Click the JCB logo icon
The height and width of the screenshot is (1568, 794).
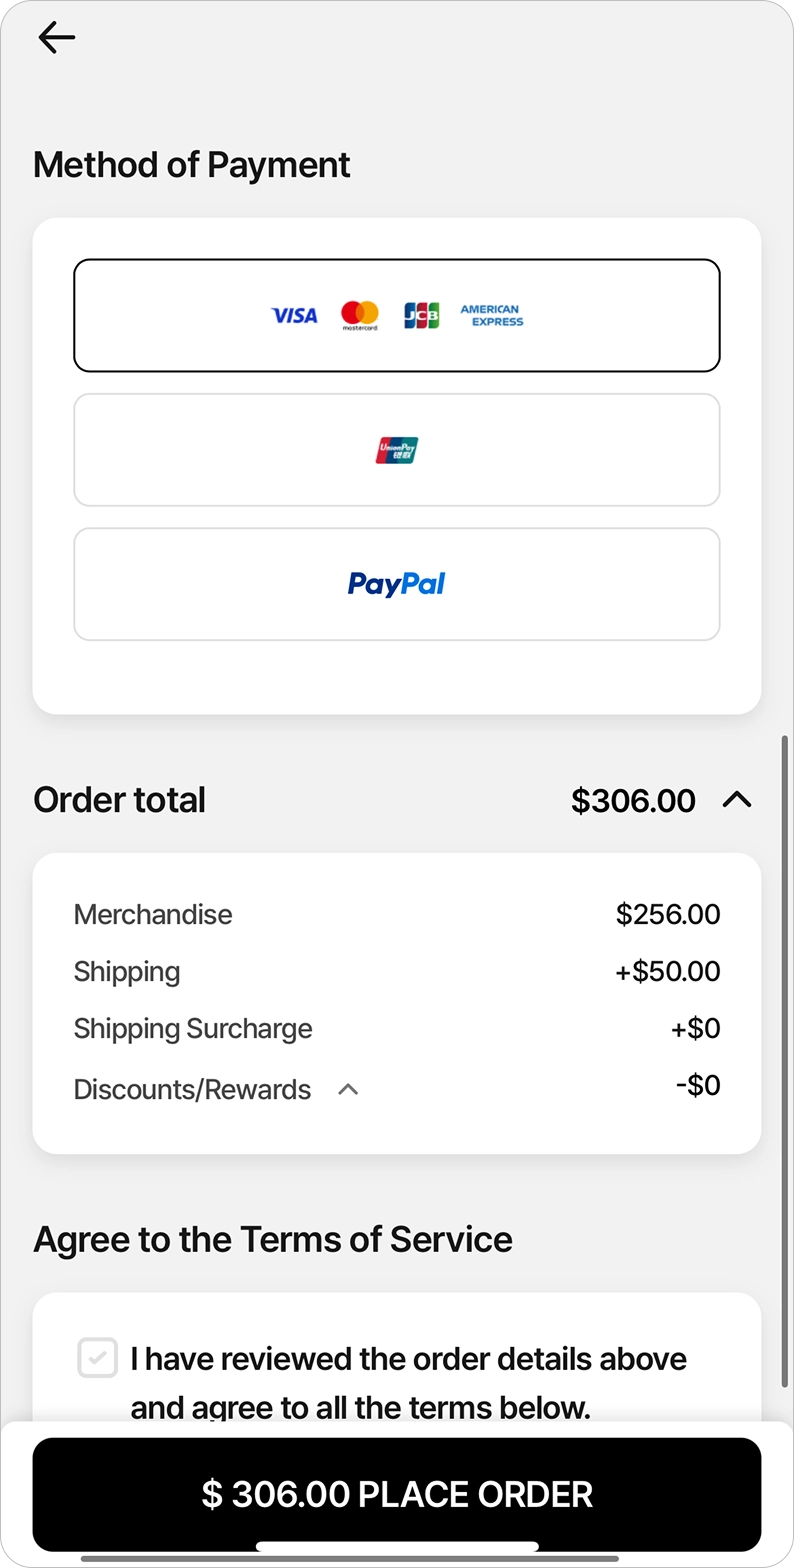pyautogui.click(x=421, y=316)
